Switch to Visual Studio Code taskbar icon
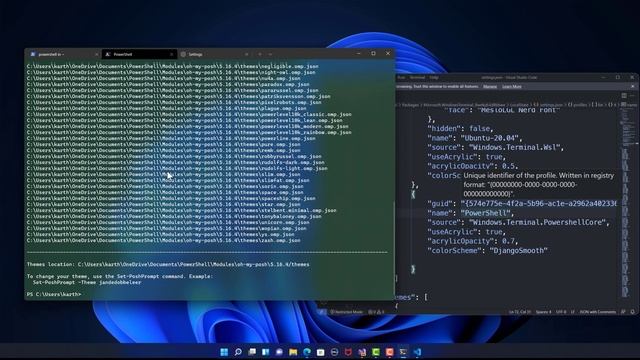Image resolution: width=640 pixels, height=360 pixels. click(417, 352)
